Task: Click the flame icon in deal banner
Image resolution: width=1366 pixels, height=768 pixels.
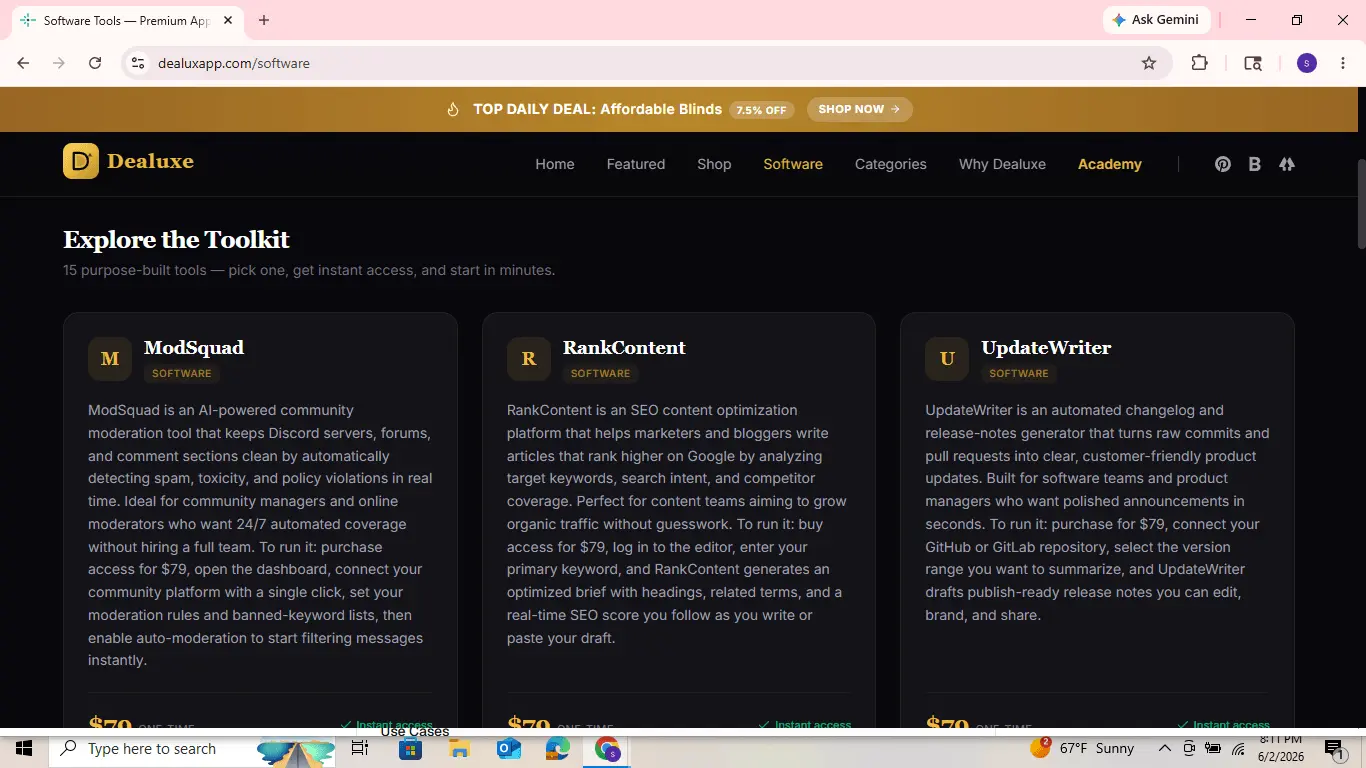Action: [453, 109]
